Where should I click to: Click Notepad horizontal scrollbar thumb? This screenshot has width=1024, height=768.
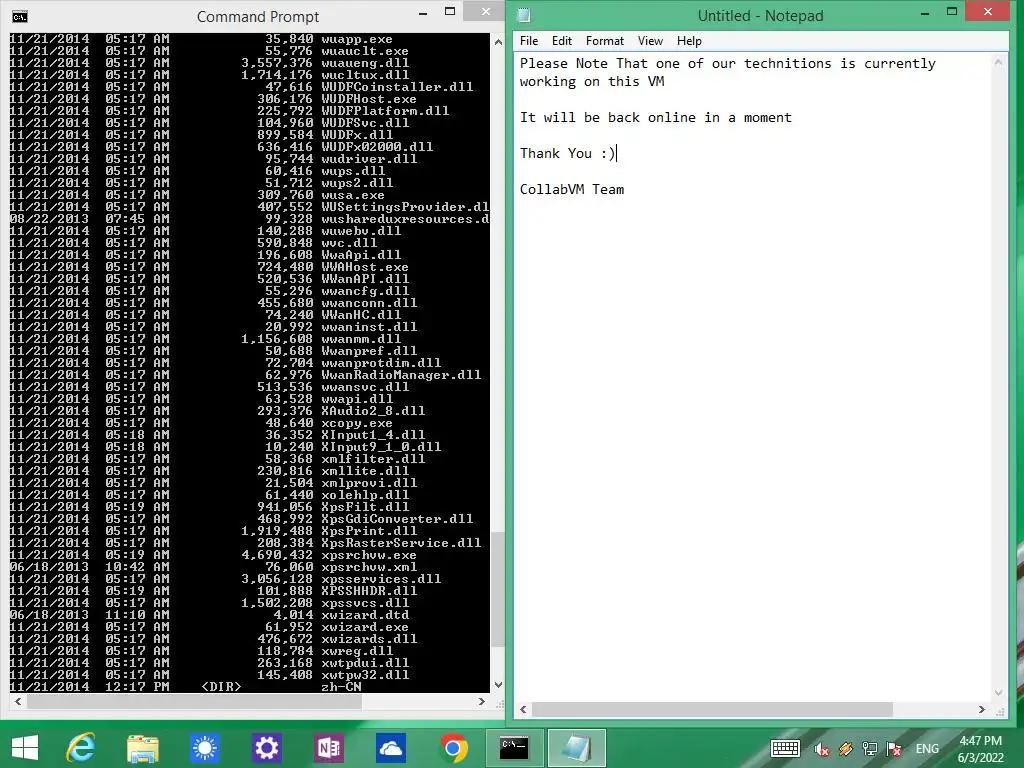click(x=712, y=709)
